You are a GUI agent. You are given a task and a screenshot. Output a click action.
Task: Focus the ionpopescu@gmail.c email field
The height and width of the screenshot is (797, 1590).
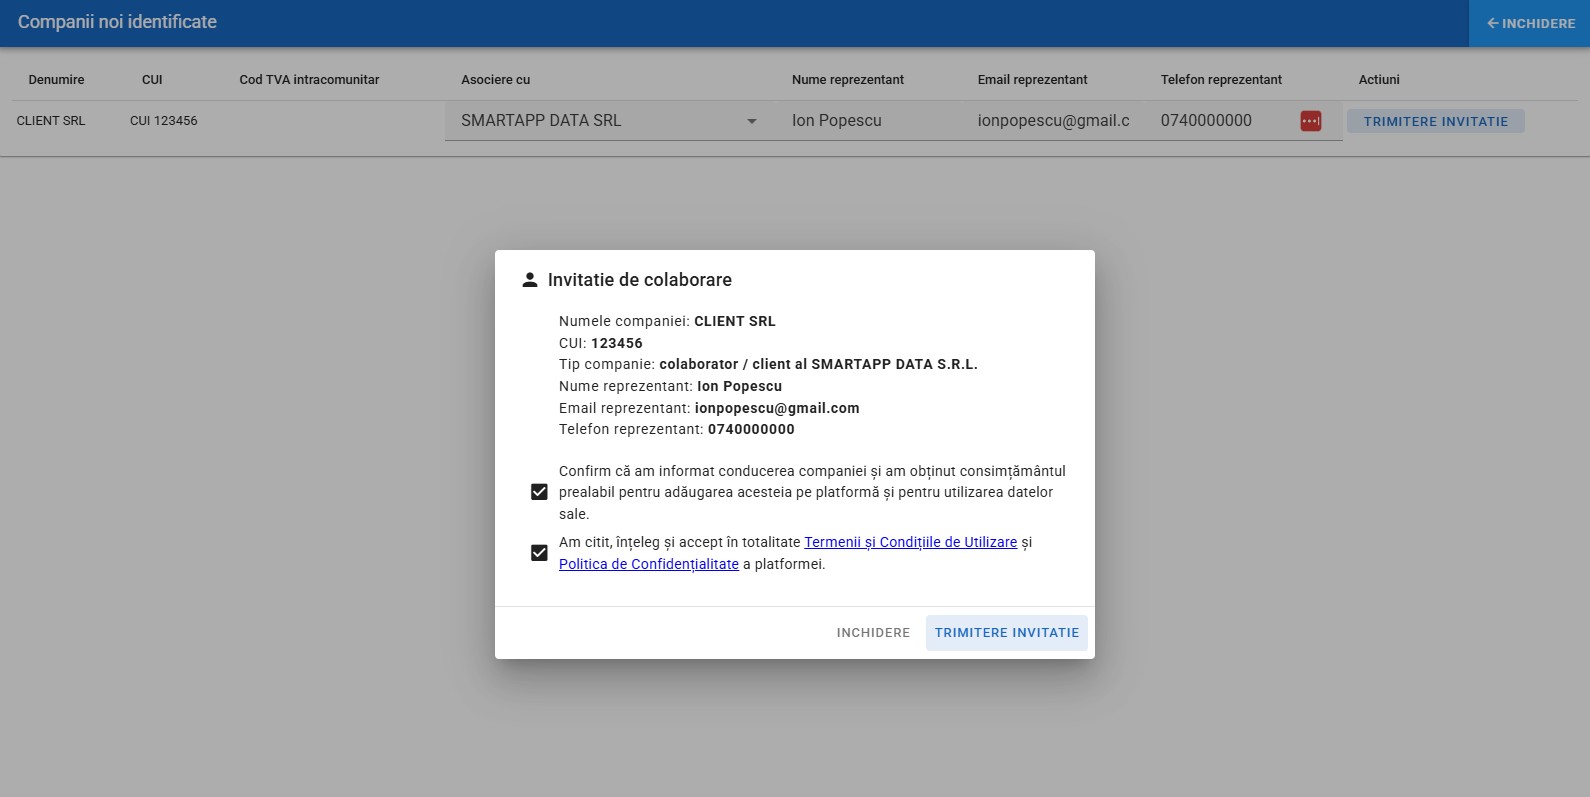point(1053,121)
